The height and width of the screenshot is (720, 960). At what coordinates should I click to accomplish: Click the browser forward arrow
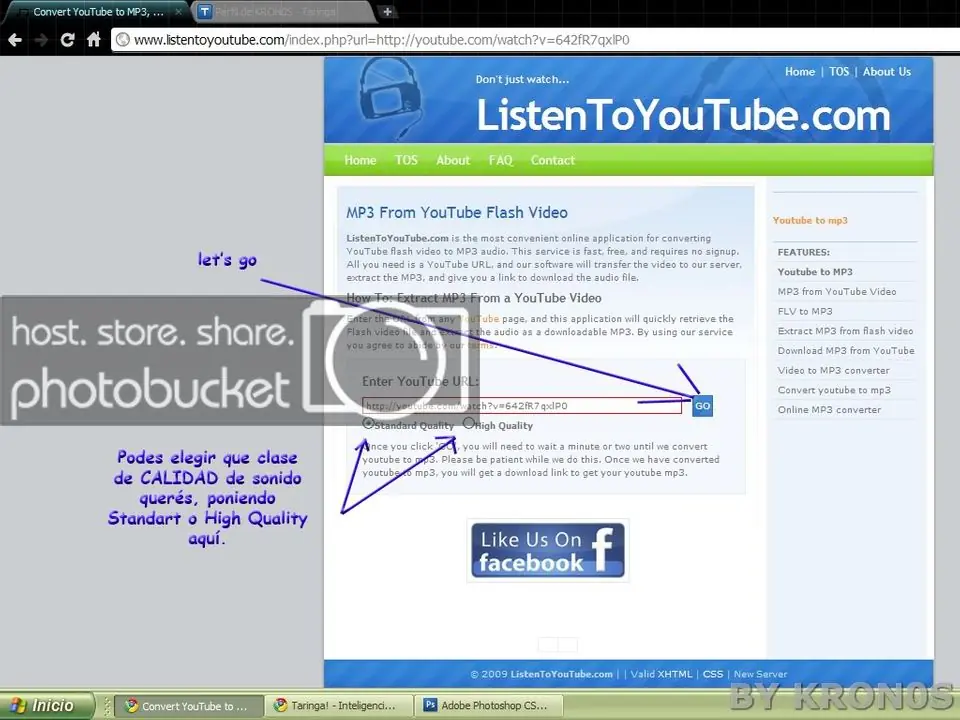(x=41, y=40)
